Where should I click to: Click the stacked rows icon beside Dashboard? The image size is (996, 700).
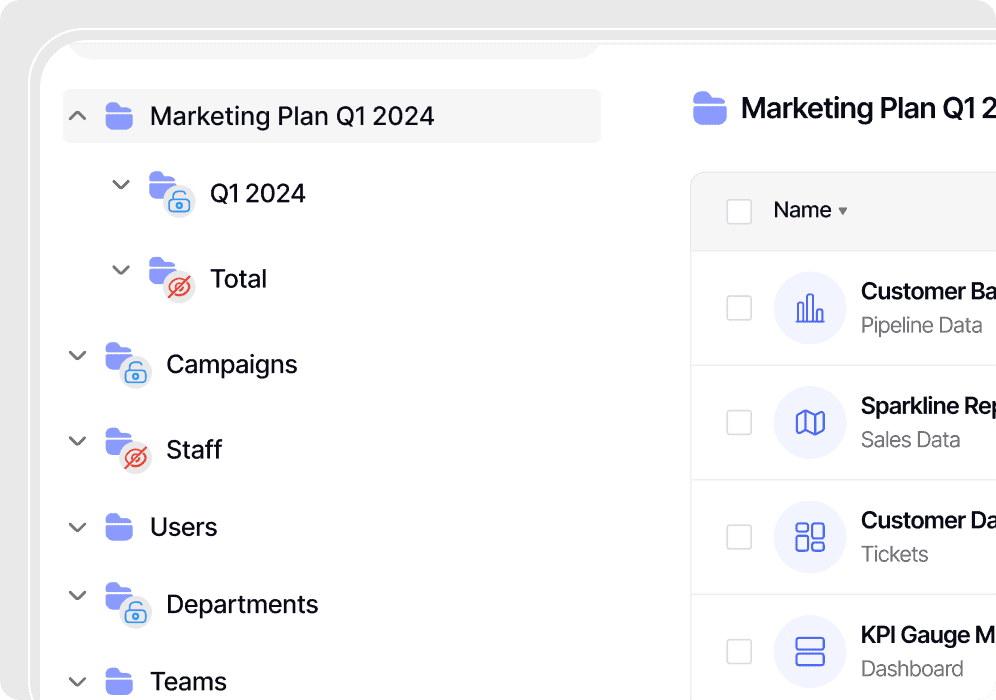[810, 652]
